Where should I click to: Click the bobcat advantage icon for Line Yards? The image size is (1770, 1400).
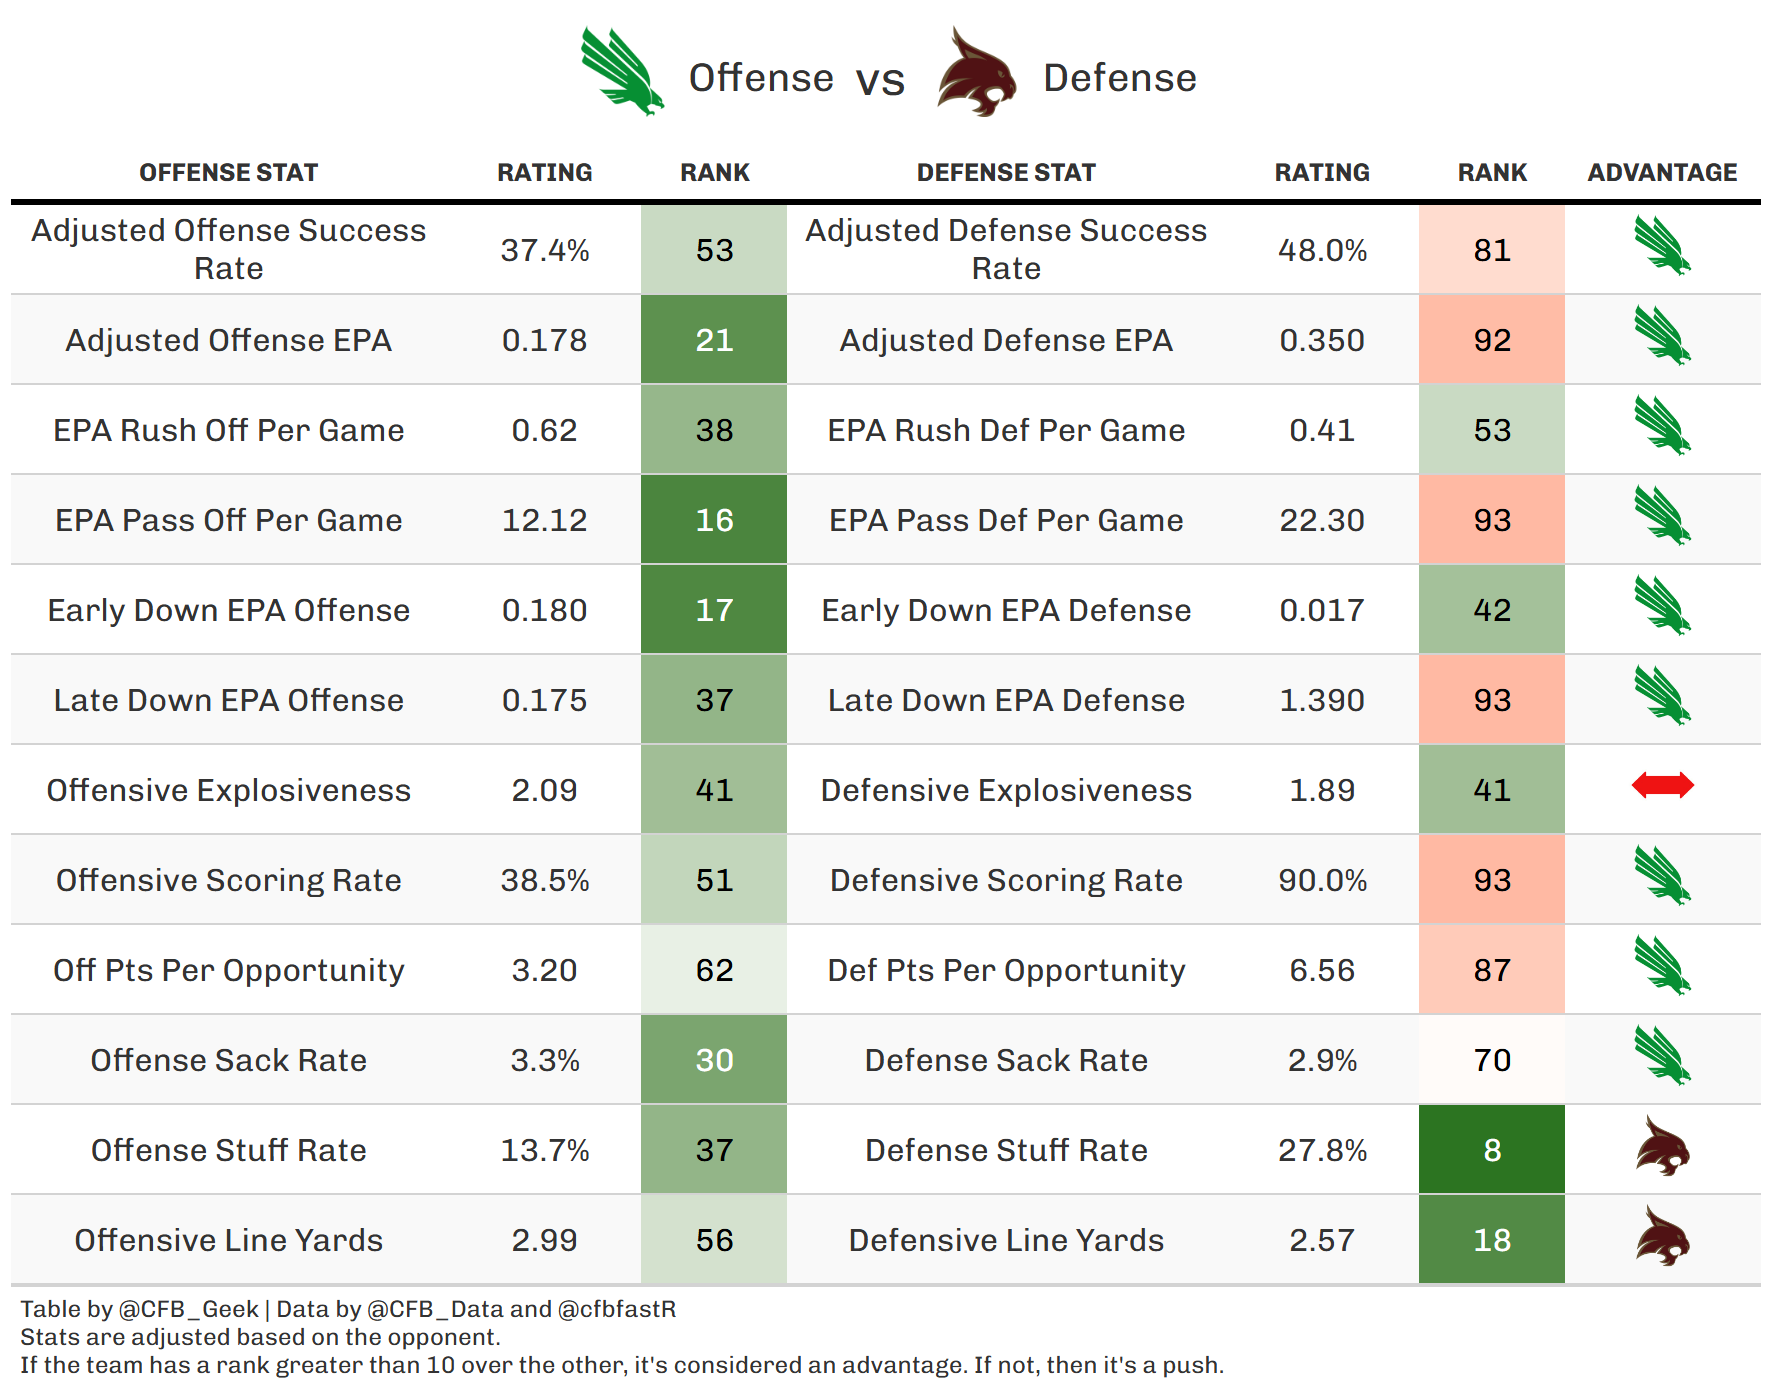1662,1236
